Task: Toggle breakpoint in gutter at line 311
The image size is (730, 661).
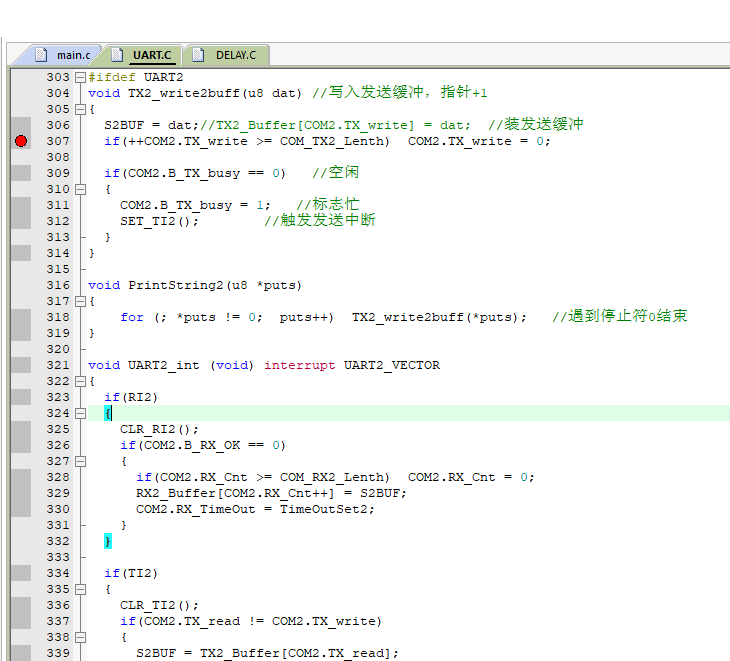Action: 21,205
